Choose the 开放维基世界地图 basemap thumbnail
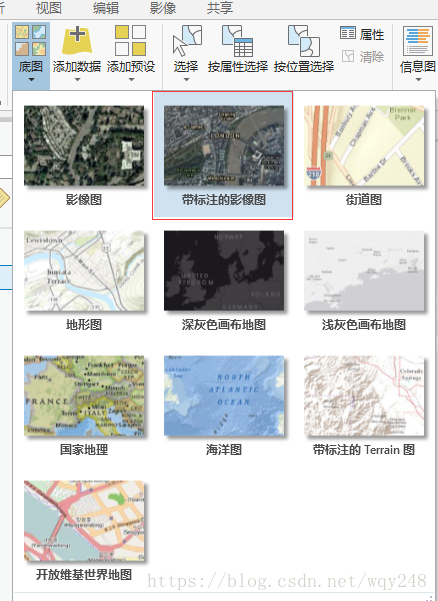438x601 pixels. 84,521
